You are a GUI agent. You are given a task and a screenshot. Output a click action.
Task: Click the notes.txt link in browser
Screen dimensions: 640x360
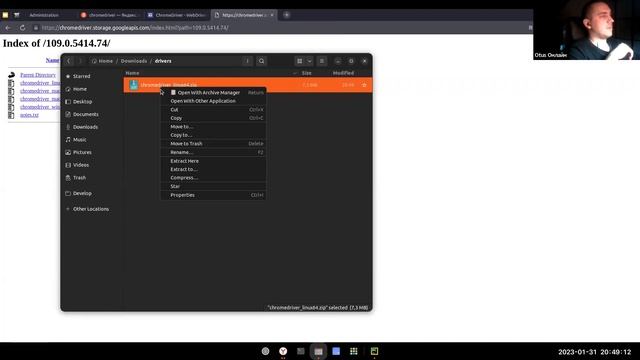29,115
